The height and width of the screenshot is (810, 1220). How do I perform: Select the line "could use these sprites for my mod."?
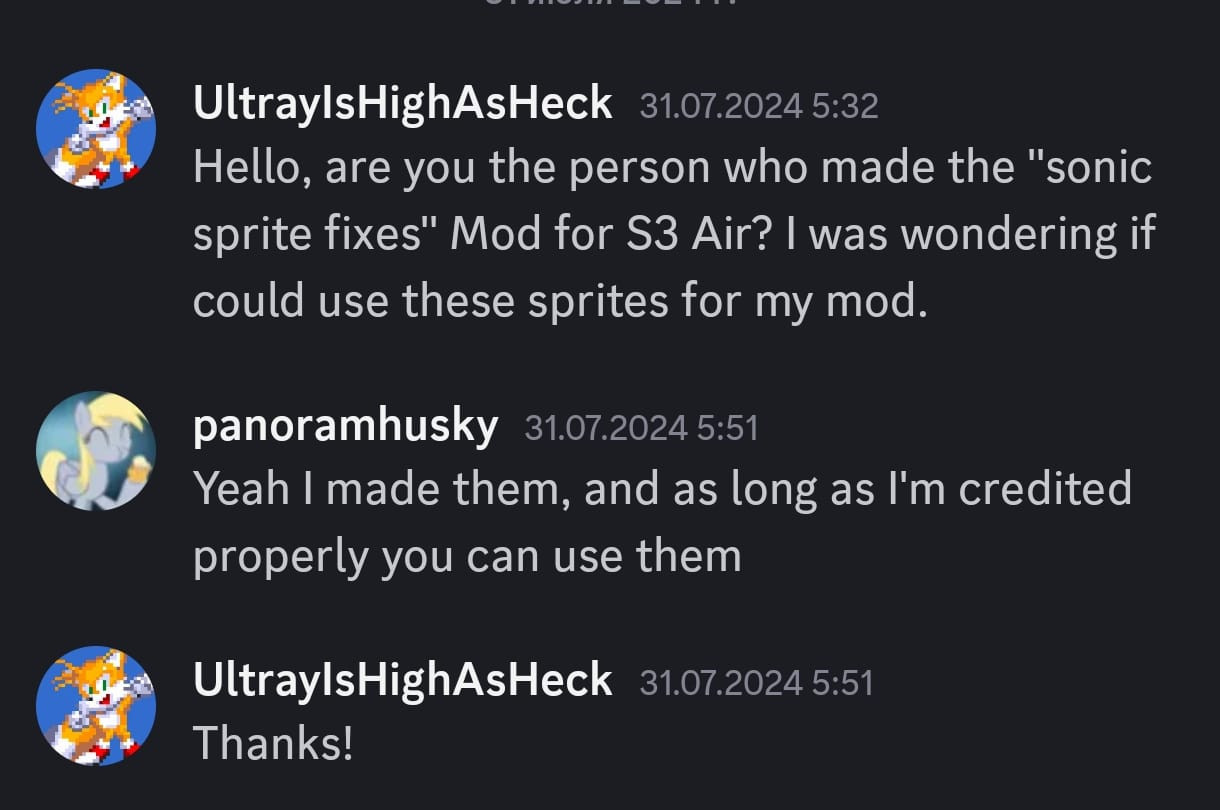click(x=560, y=300)
